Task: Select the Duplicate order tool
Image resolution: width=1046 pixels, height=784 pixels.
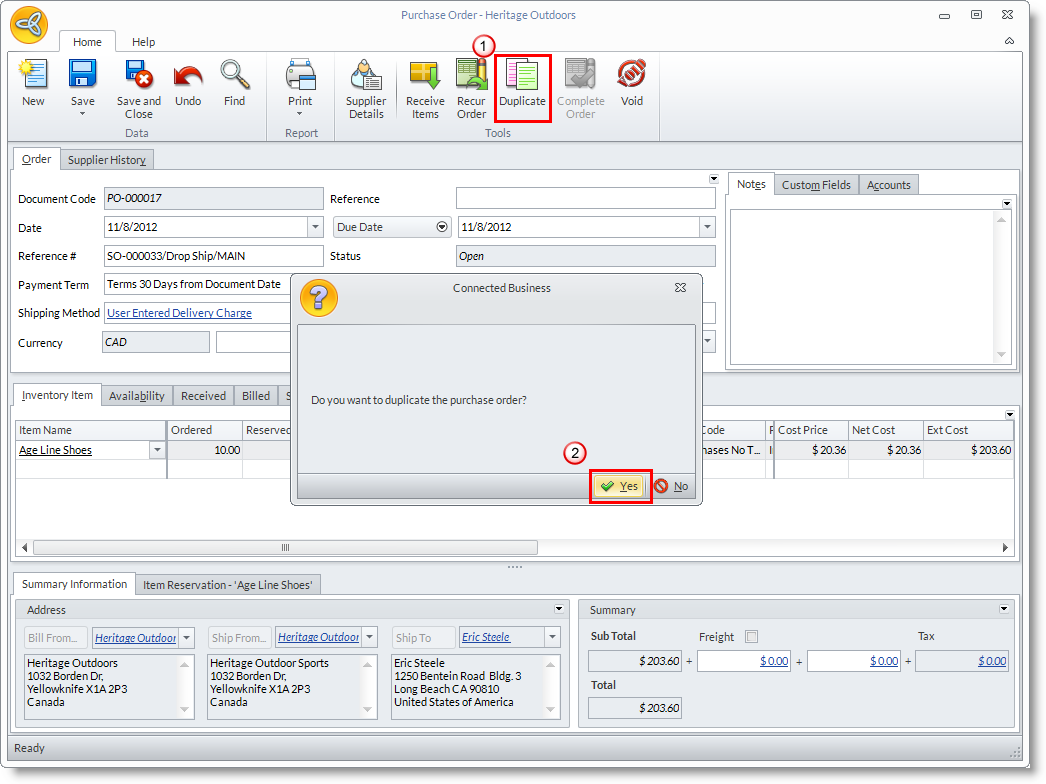Action: click(522, 85)
